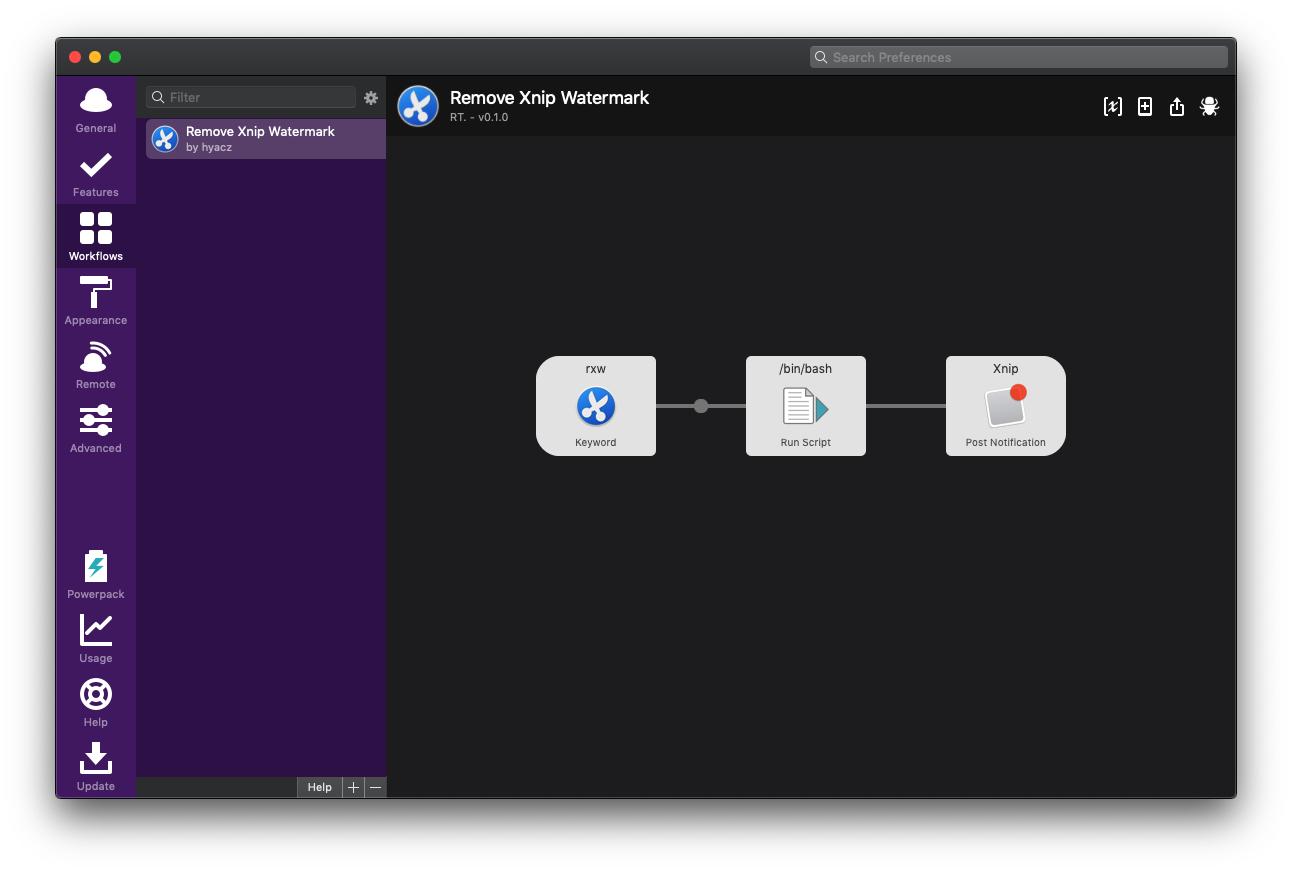
Task: Select the Xnip Post Notification node
Action: pyautogui.click(x=1006, y=406)
